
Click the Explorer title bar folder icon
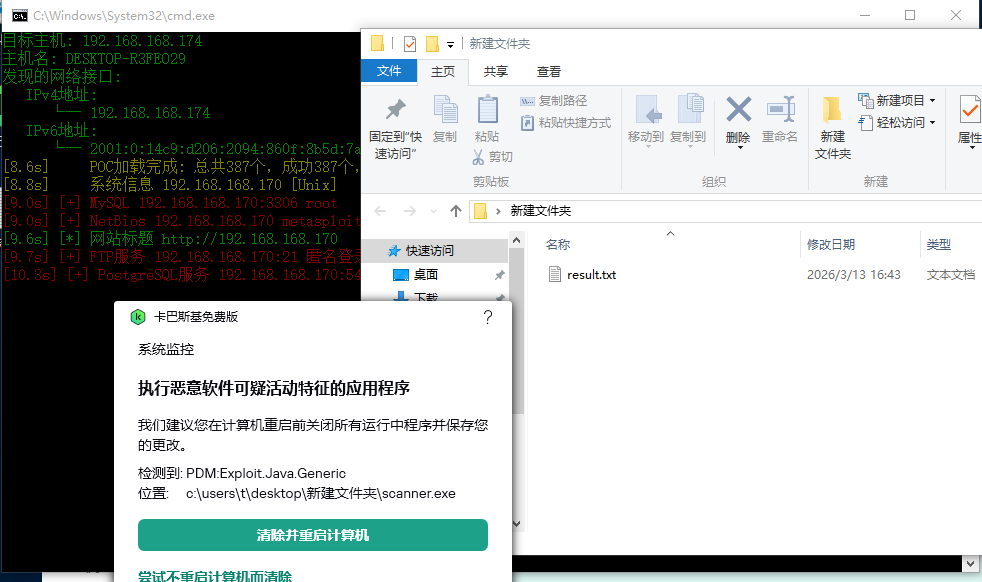377,43
